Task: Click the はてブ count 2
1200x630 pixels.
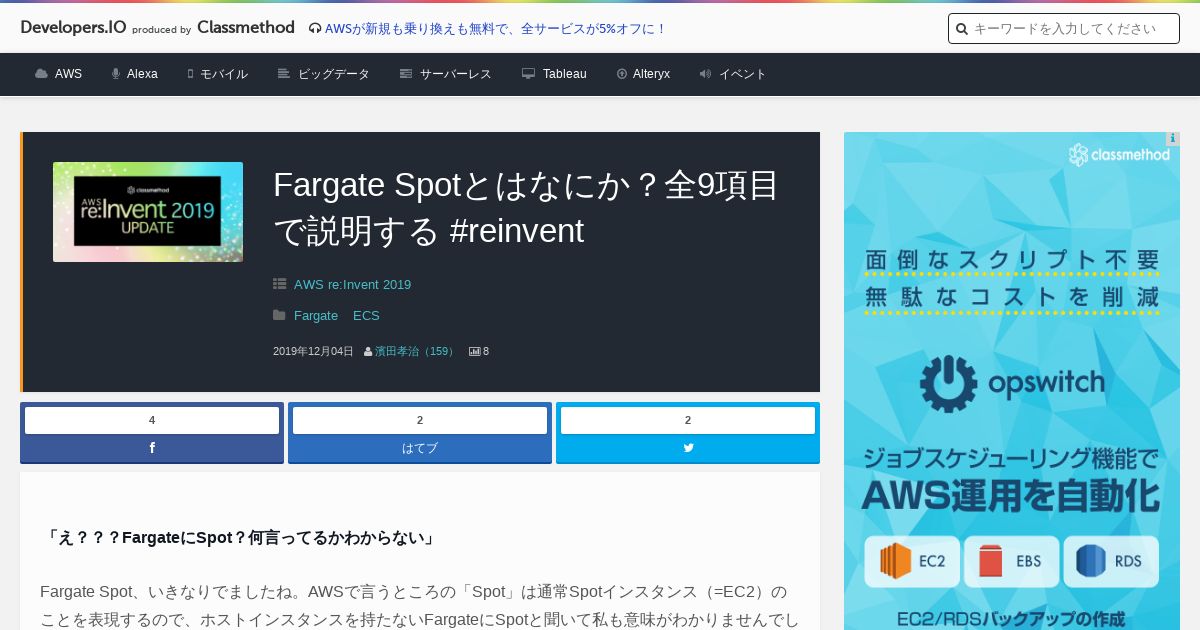Action: (x=420, y=420)
